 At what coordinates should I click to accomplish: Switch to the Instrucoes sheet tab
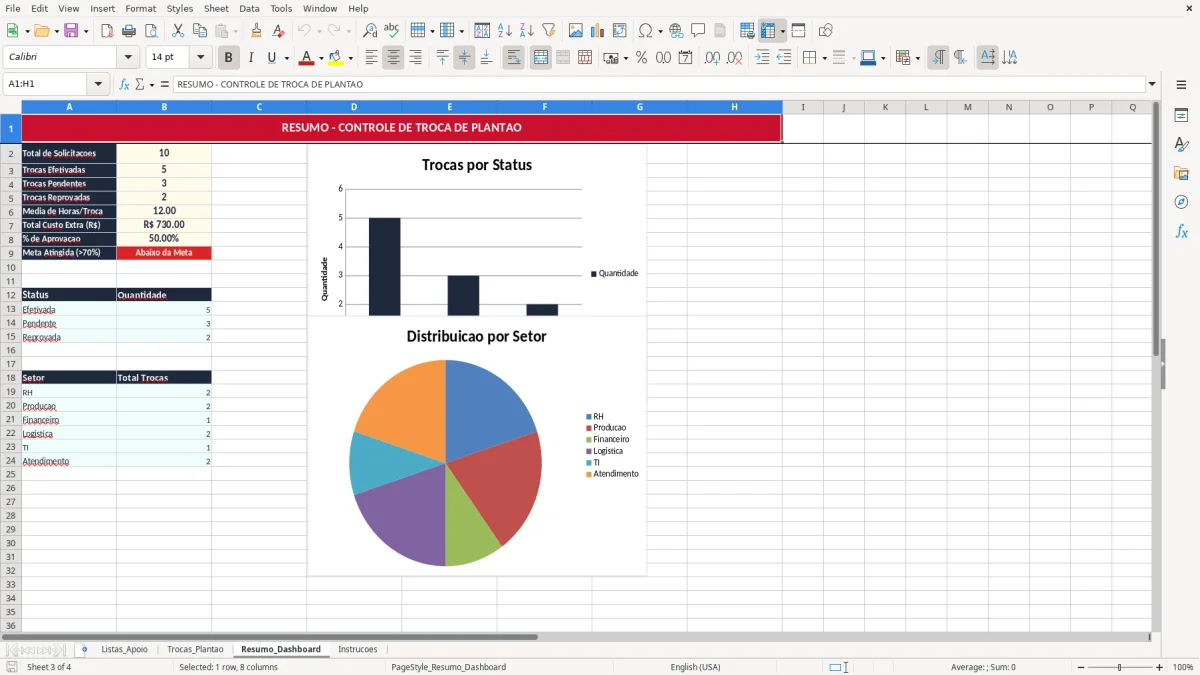pyautogui.click(x=358, y=649)
